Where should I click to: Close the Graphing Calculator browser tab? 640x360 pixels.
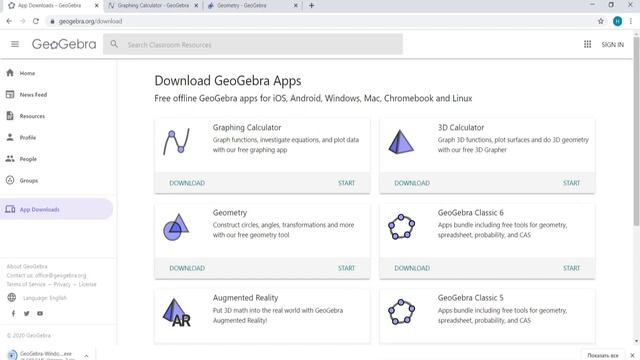pos(196,6)
